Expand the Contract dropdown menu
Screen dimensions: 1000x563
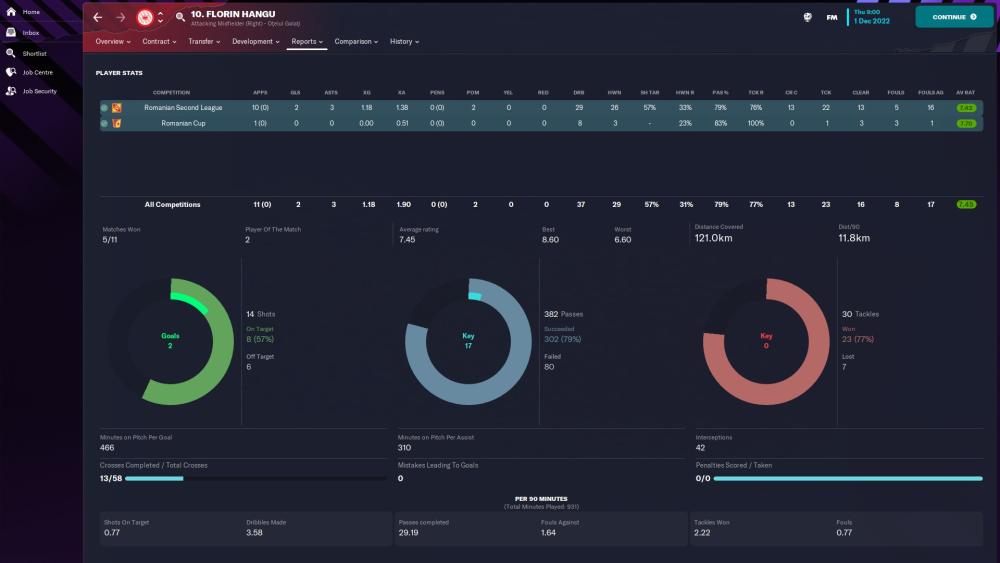pos(159,42)
